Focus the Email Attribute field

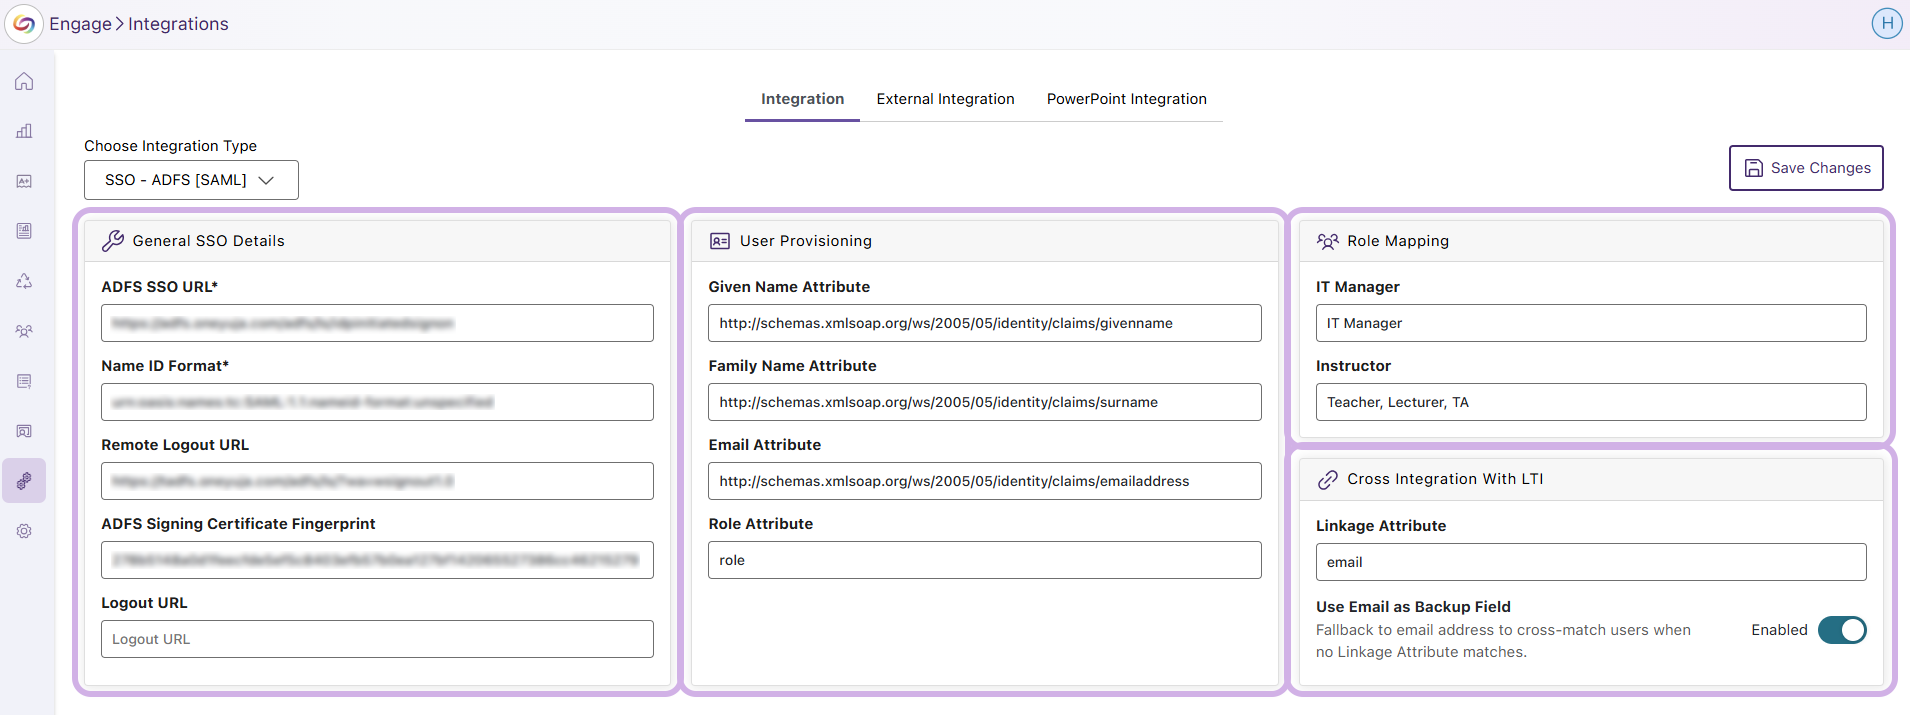coord(984,481)
